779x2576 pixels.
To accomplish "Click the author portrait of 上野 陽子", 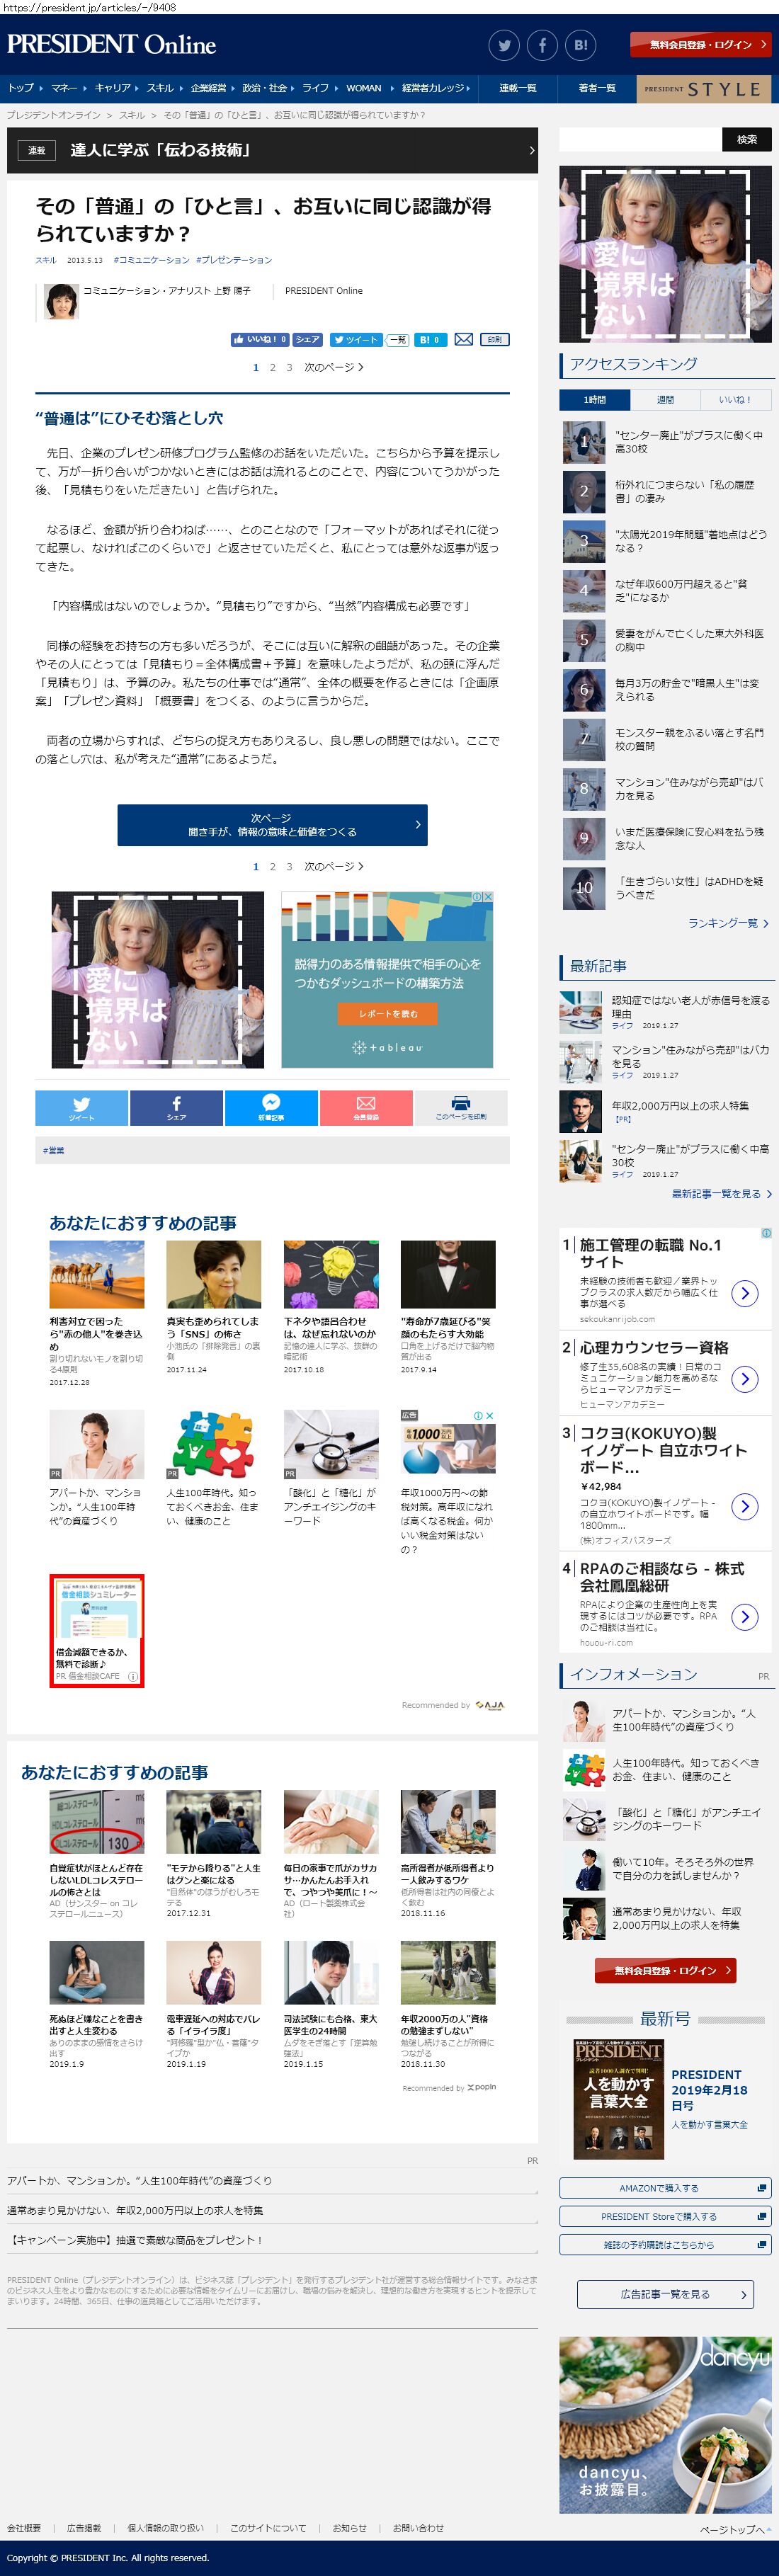I will [x=61, y=301].
